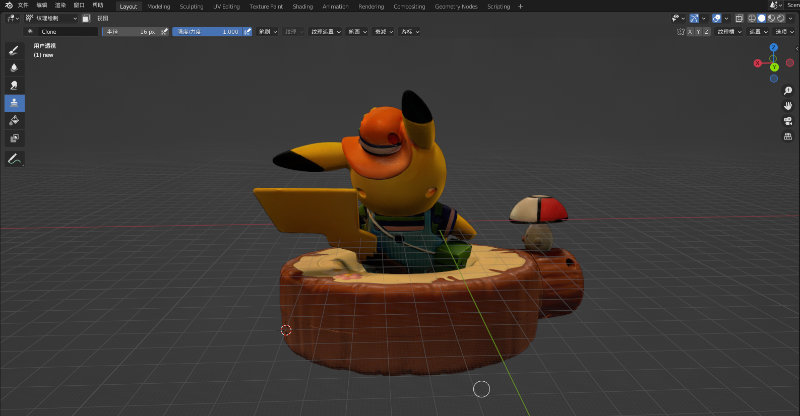Switch to solid viewport shading
Screen dimensions: 800x416
(x=761, y=18)
